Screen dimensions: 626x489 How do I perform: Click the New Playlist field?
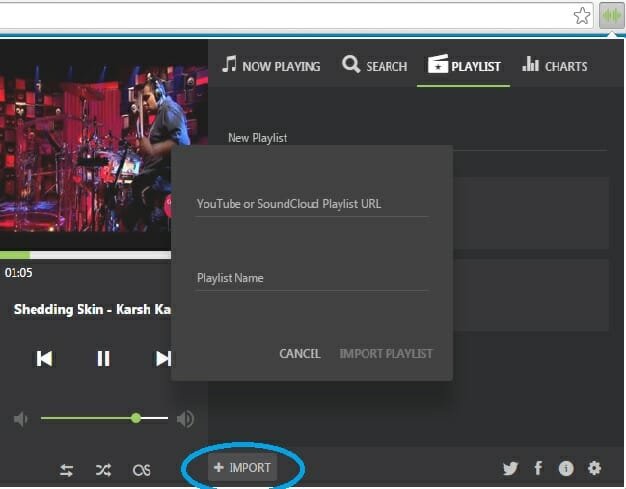click(418, 139)
